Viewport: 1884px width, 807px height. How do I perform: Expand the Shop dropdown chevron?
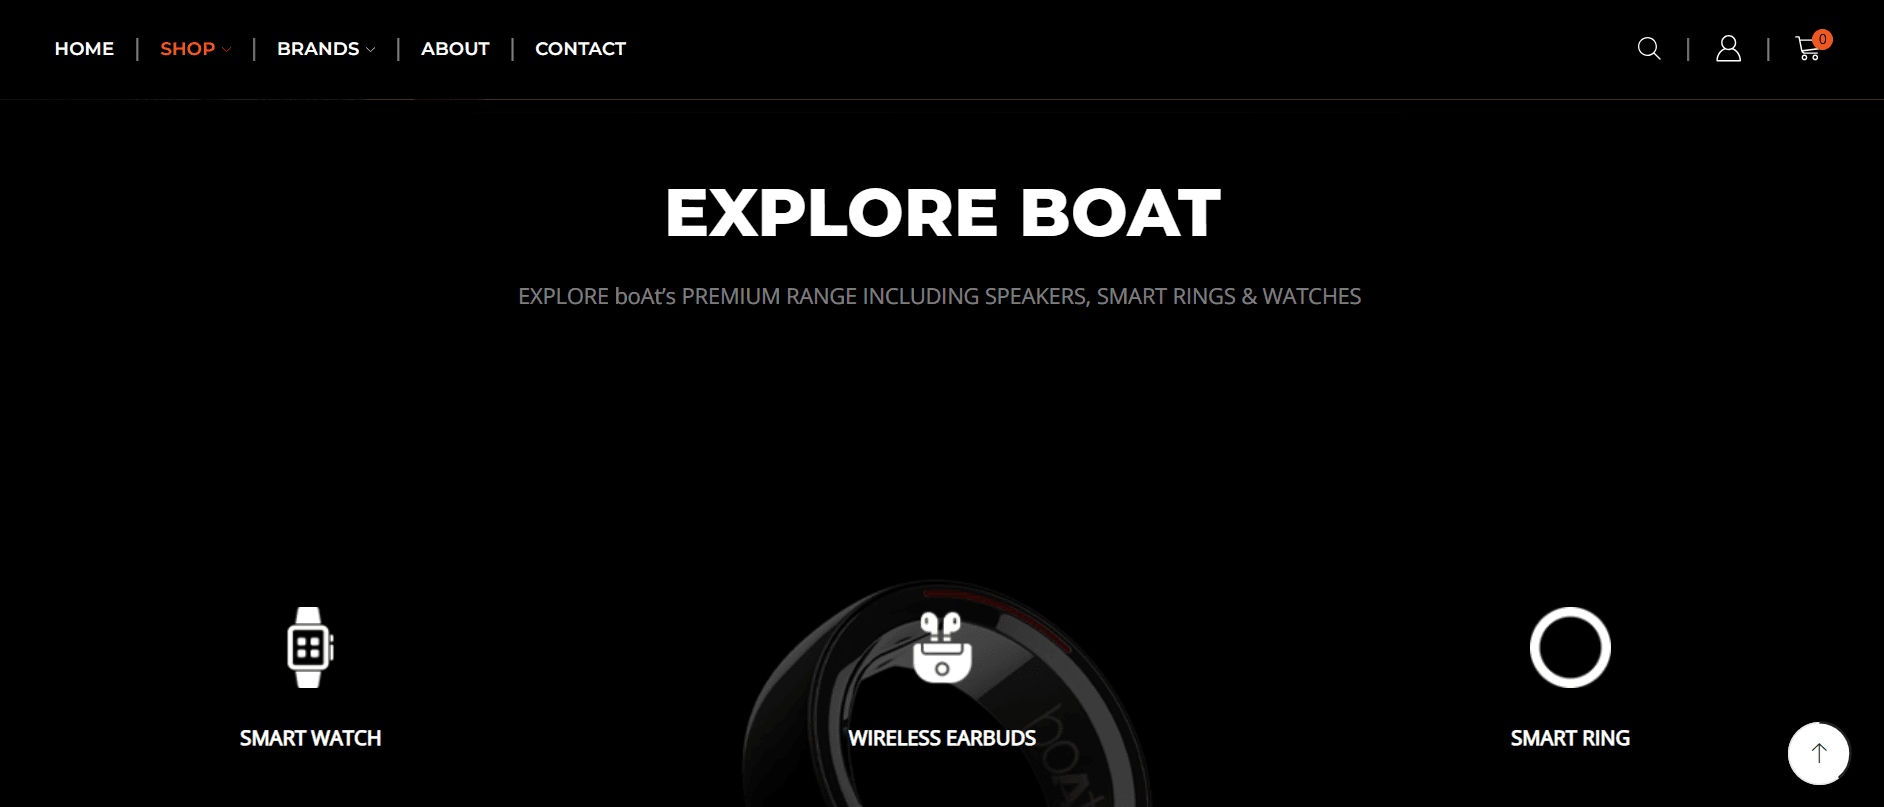pyautogui.click(x=226, y=49)
